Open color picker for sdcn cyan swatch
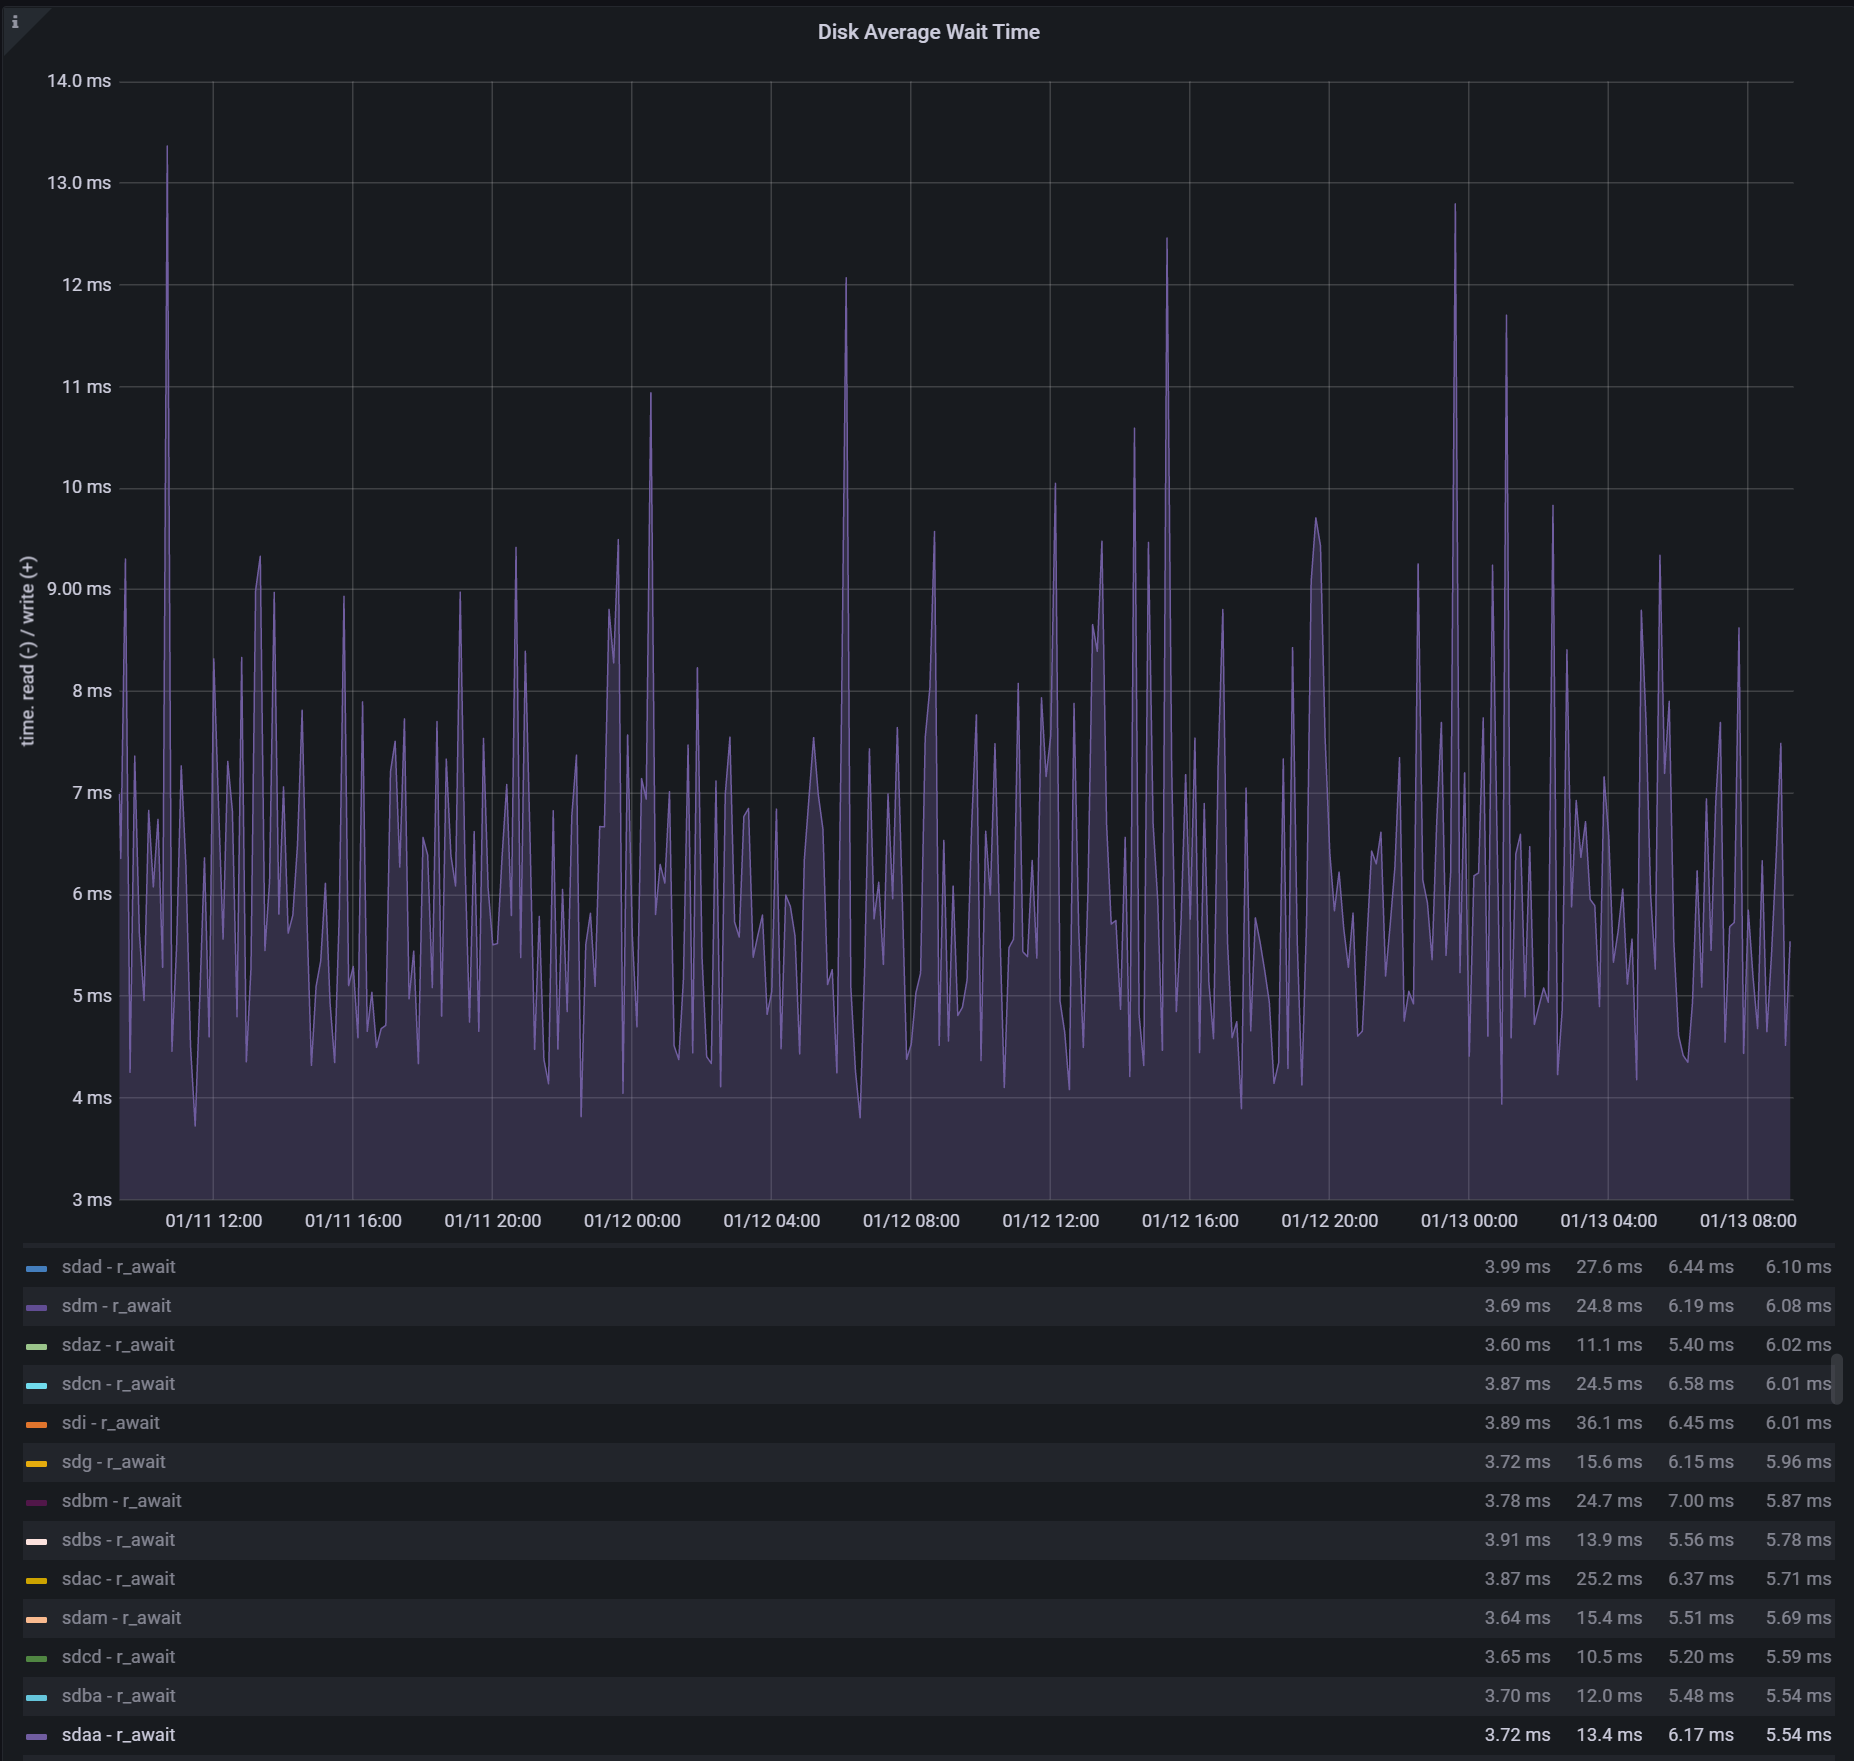Screen dimensions: 1854x1761 pyautogui.click(x=37, y=1386)
